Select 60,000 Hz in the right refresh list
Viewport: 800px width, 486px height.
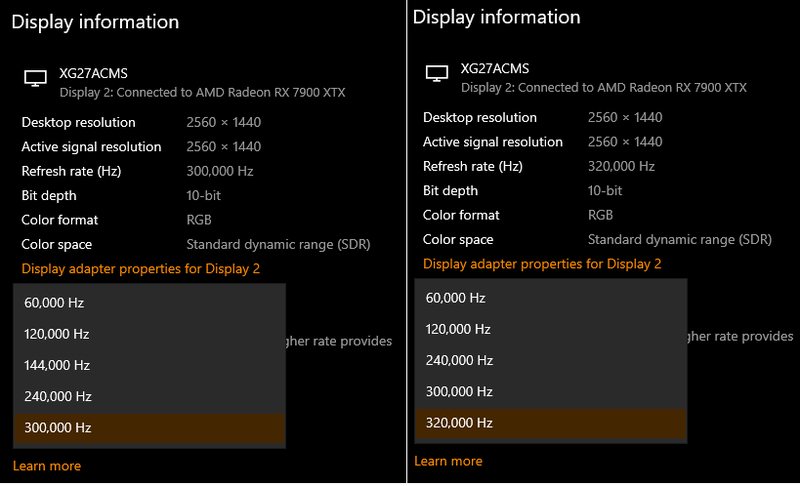point(456,298)
